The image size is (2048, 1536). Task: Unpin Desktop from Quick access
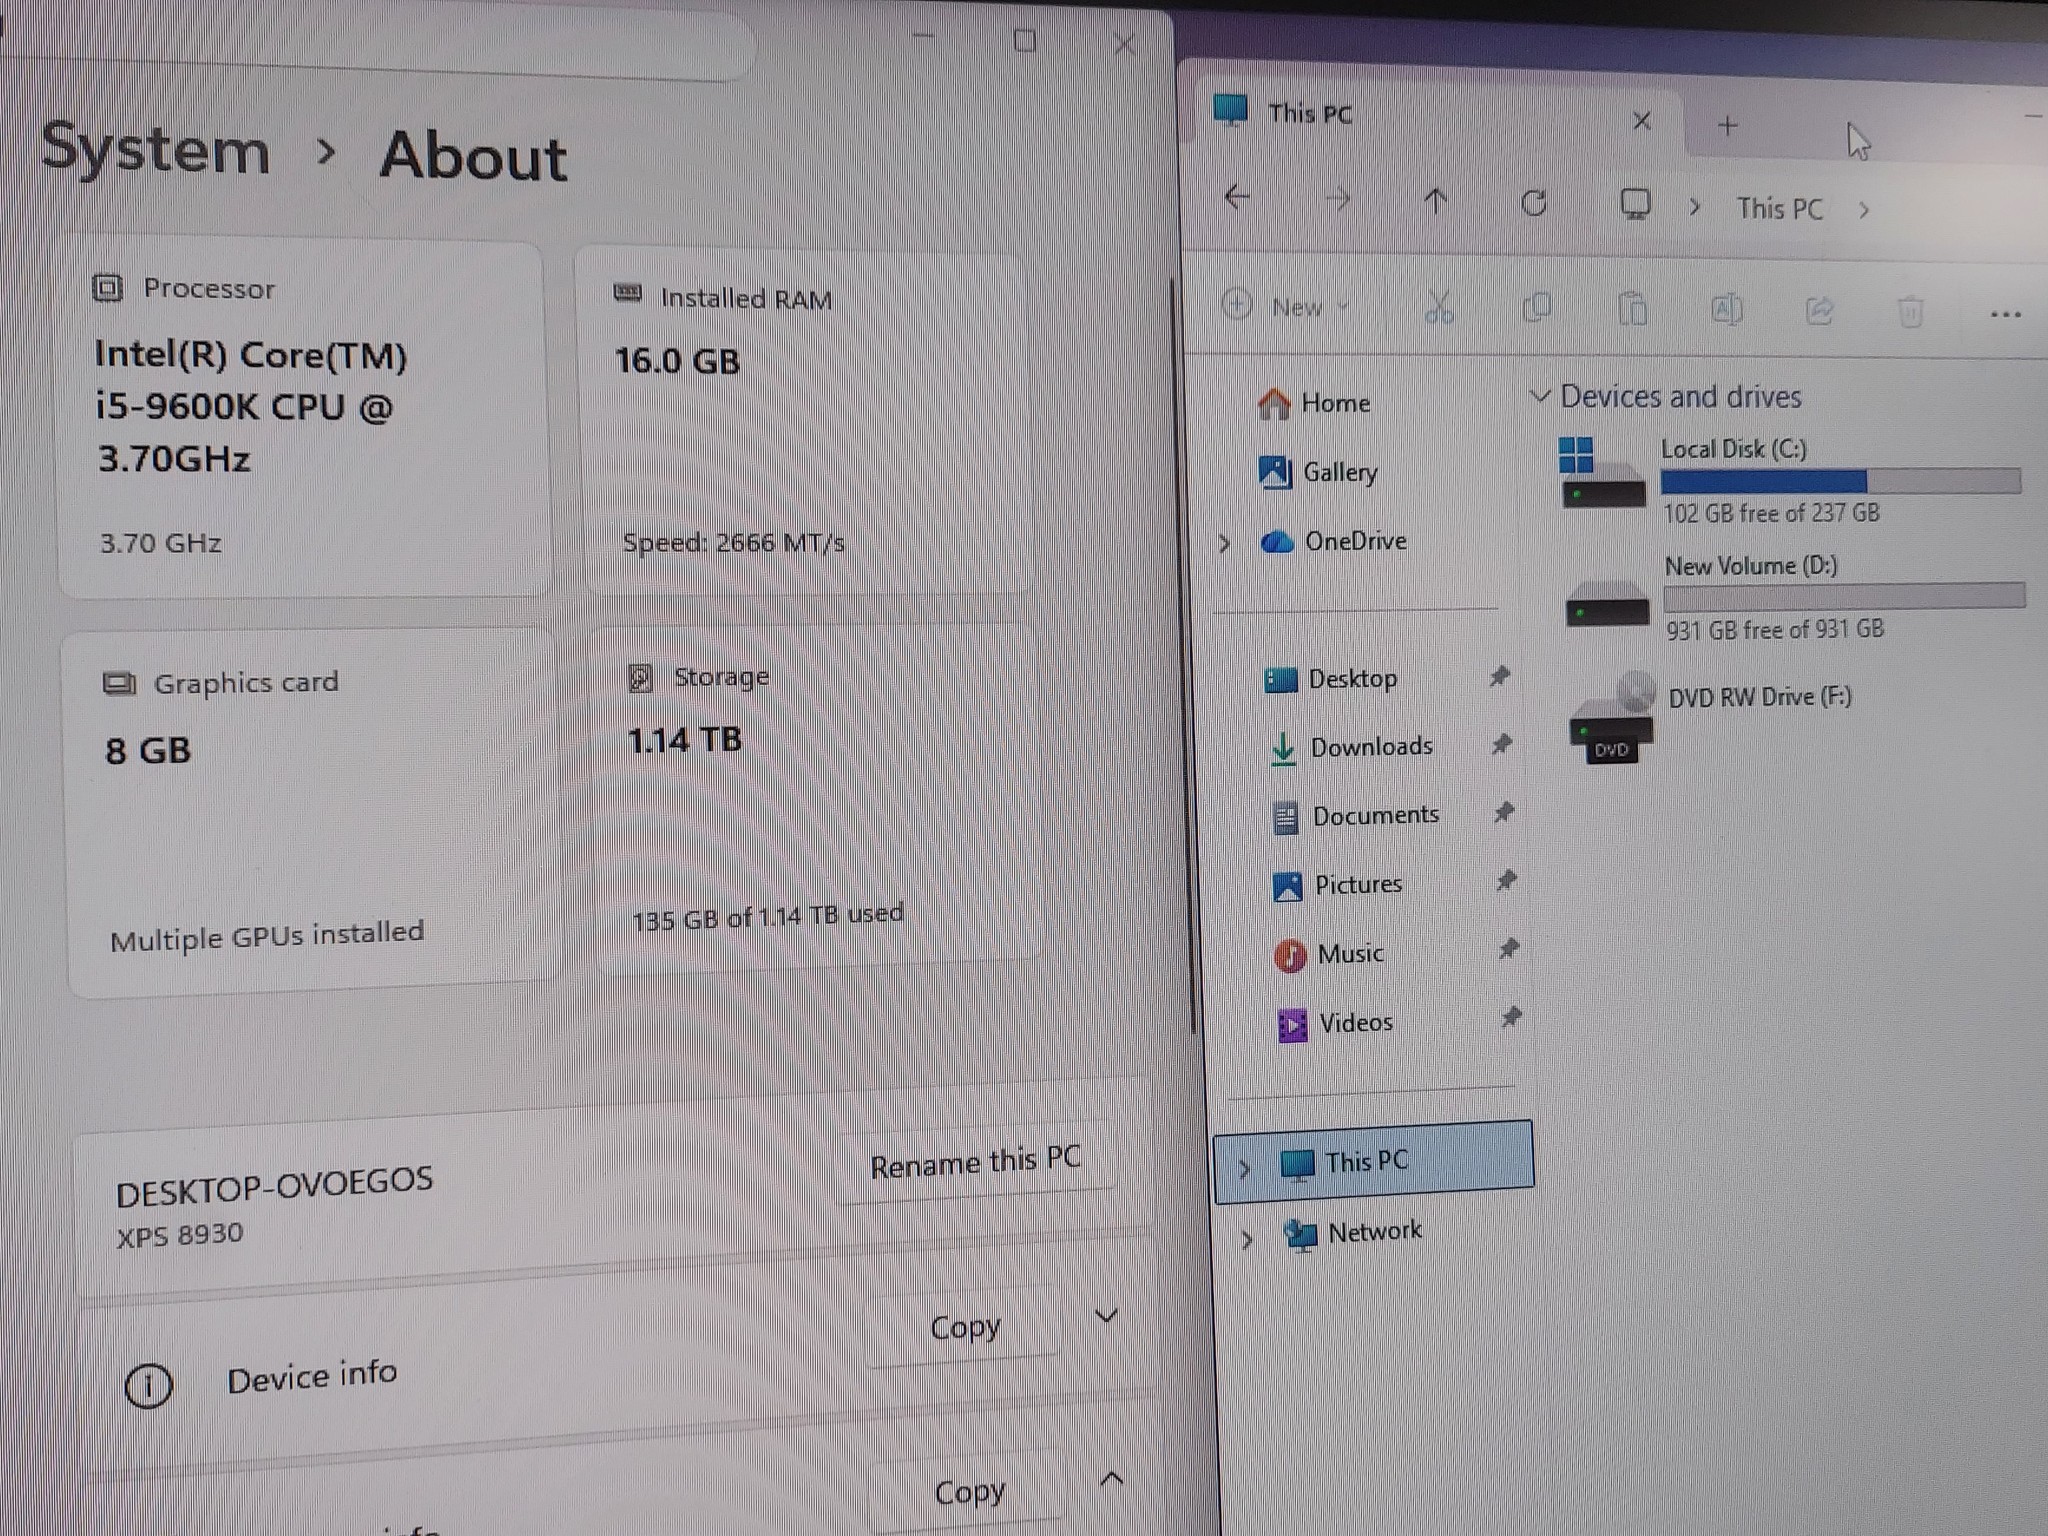(1499, 676)
